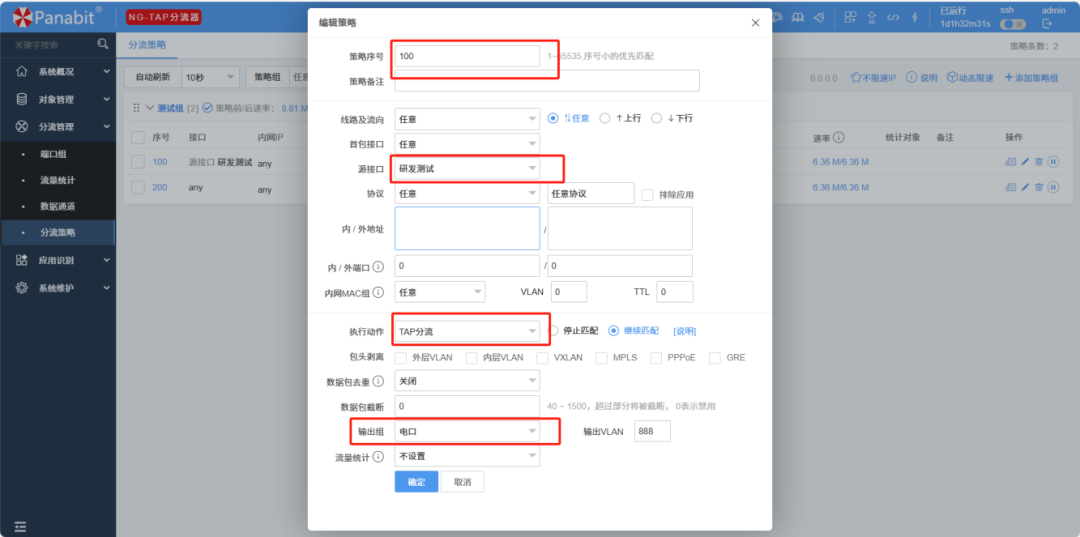This screenshot has width=1080, height=537.
Task: Check the PPPoE checkbox
Action: point(656,357)
